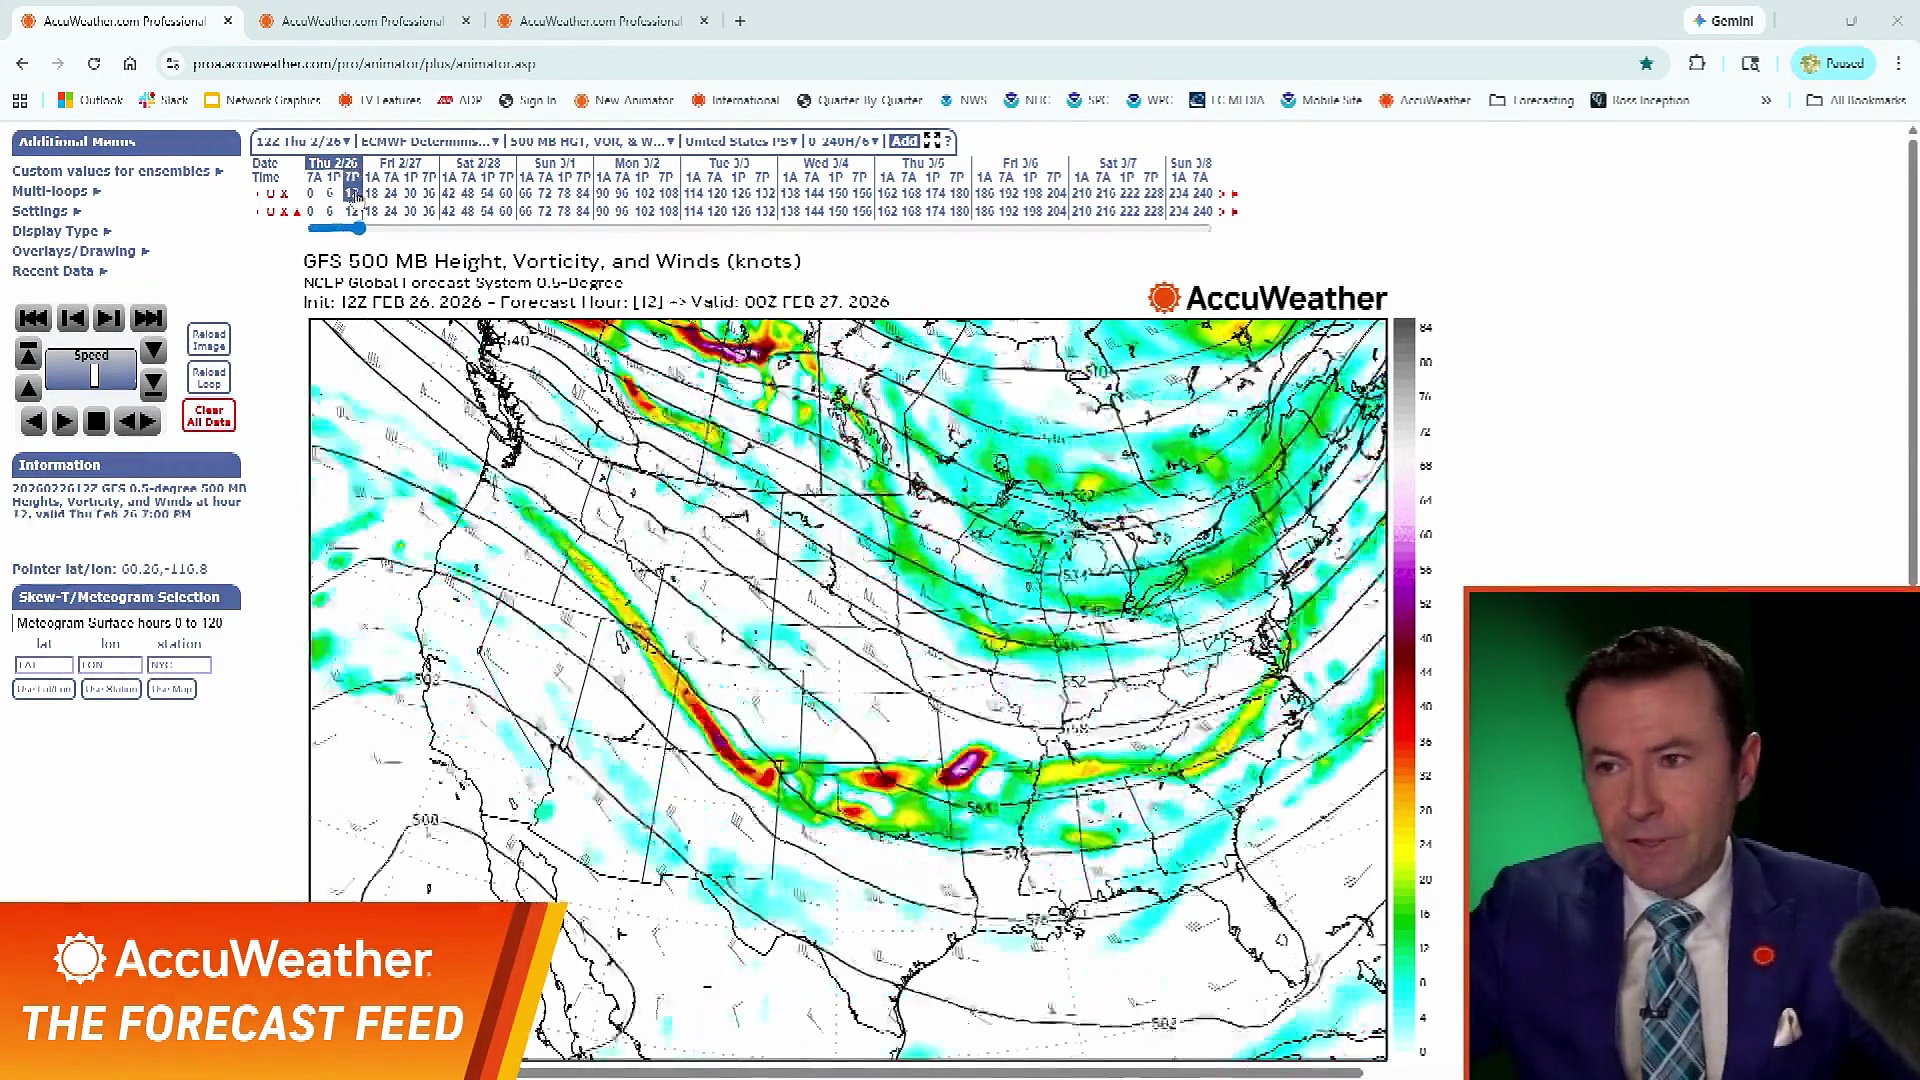Open the United States region dropdown
The height and width of the screenshot is (1080, 1920).
pos(741,141)
